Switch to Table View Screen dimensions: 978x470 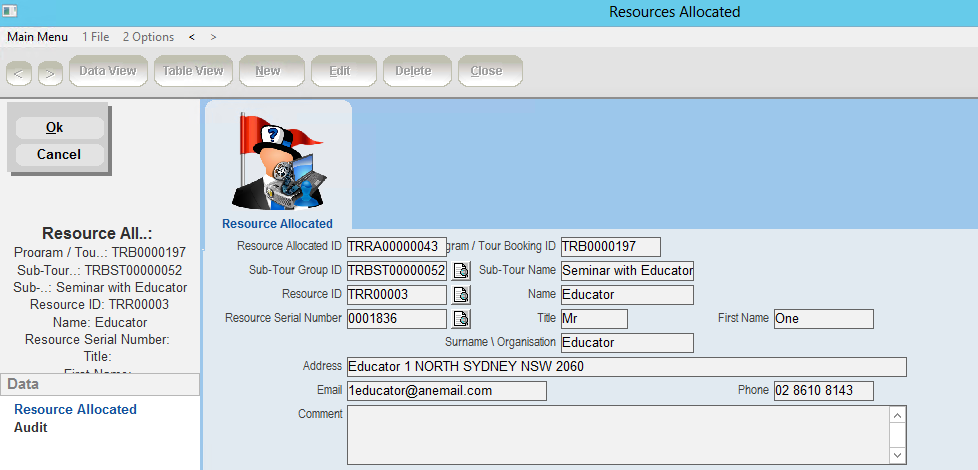point(193,71)
